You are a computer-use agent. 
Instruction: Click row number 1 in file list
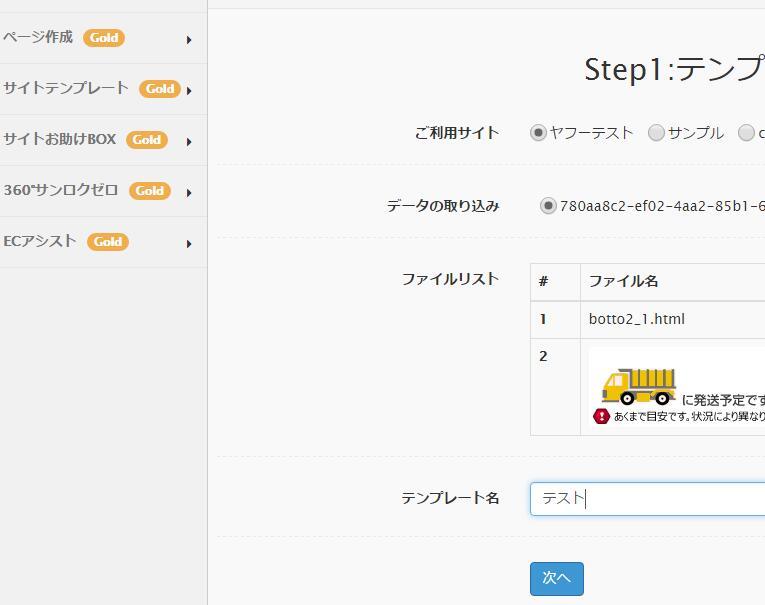click(x=543, y=319)
